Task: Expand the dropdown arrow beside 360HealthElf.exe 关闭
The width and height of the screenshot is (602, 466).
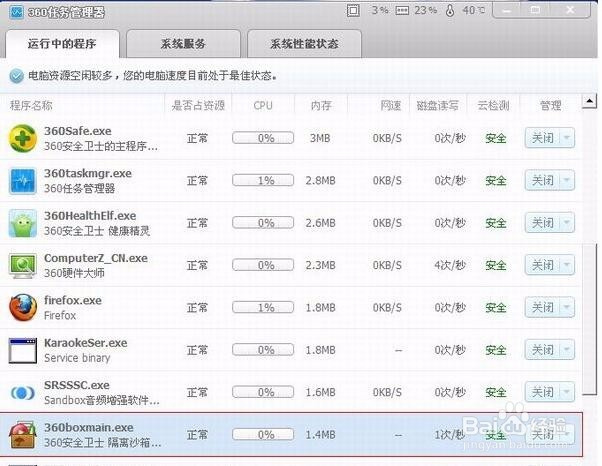Action: click(567, 223)
